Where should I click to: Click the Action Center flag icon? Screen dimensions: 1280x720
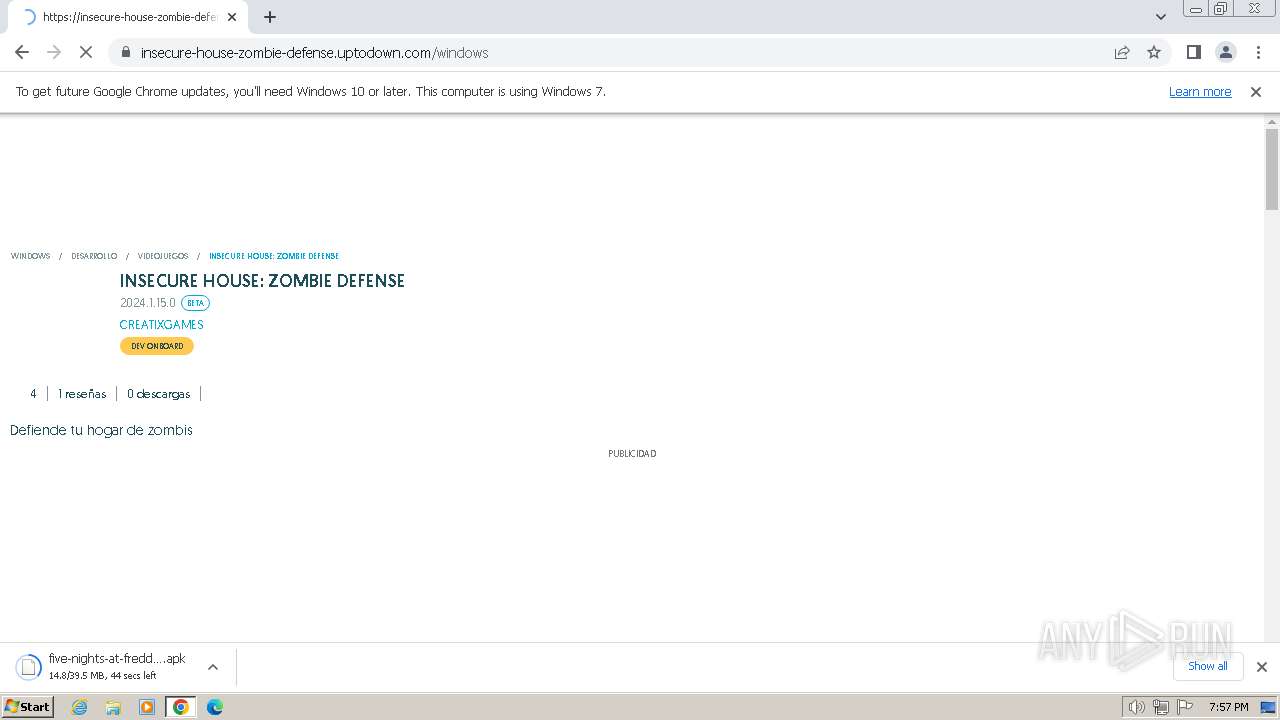pos(1185,707)
